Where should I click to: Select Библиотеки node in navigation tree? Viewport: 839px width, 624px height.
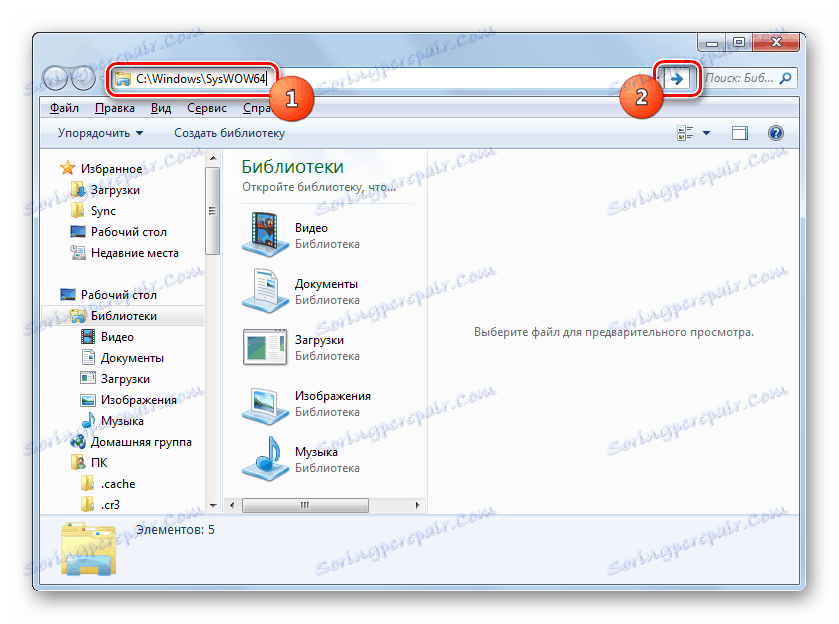coord(124,316)
